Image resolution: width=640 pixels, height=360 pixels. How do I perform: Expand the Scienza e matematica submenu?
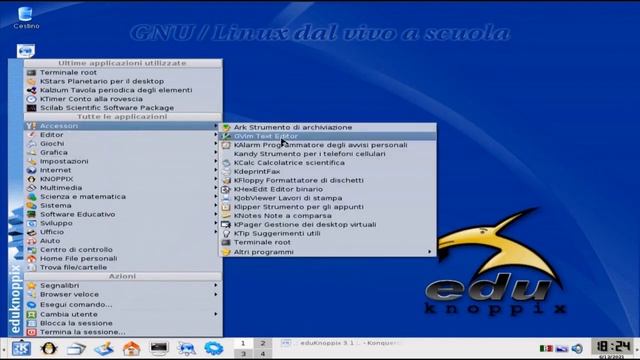pyautogui.click(x=123, y=197)
